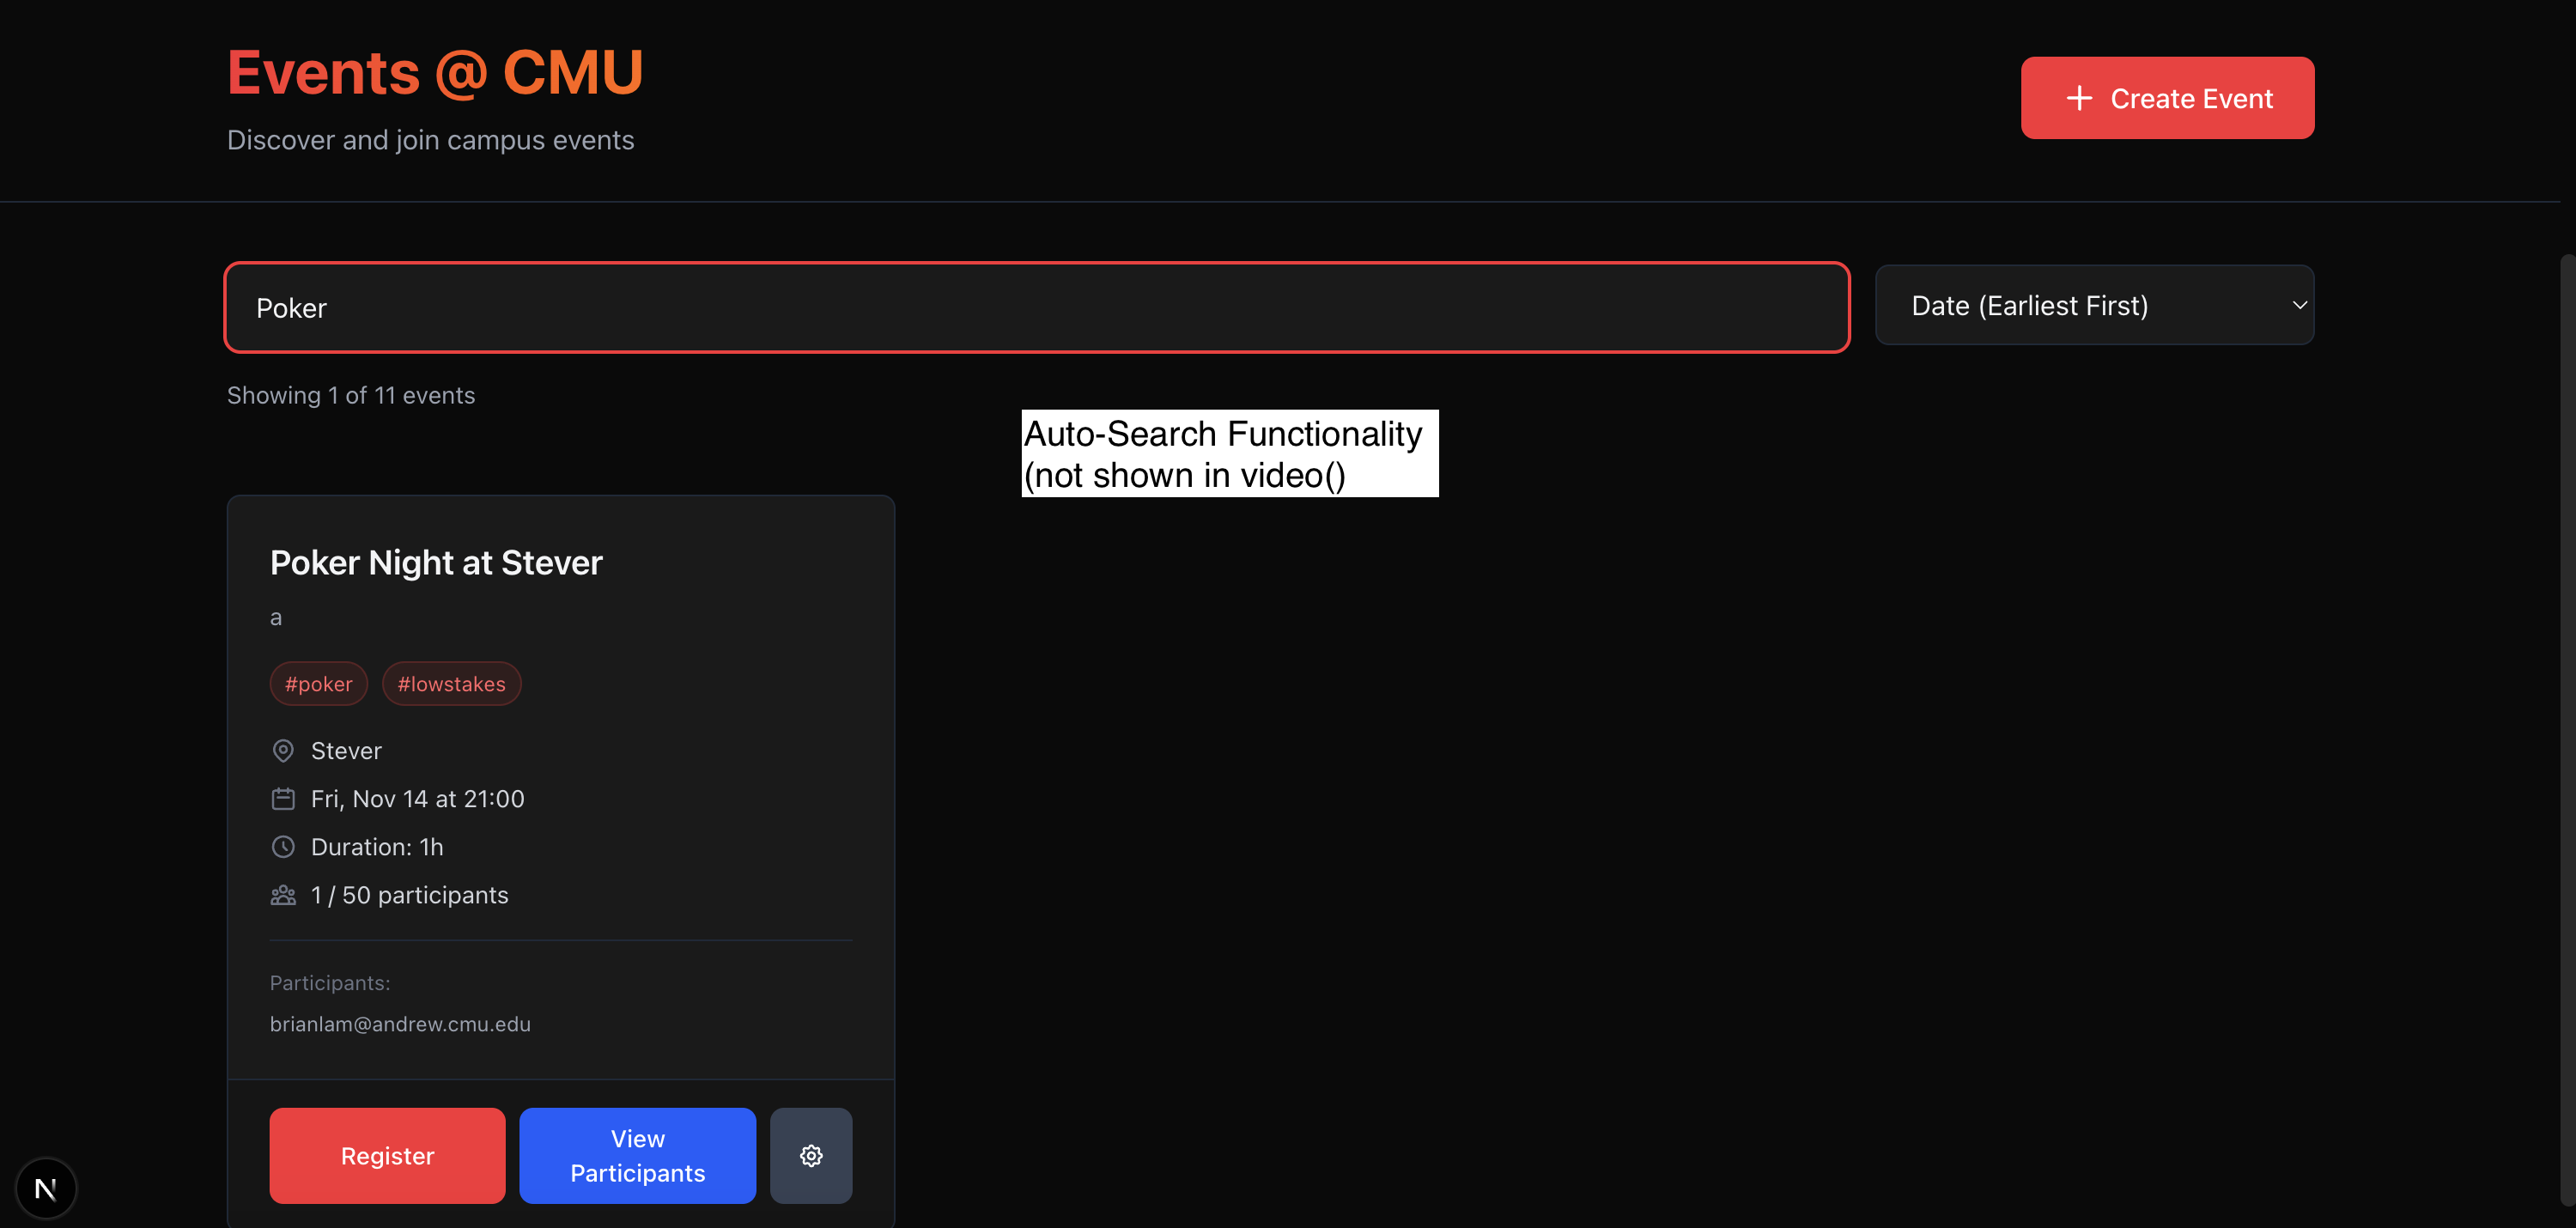Click the chevron arrow of sort dropdown
The image size is (2576, 1228).
(x=2299, y=305)
